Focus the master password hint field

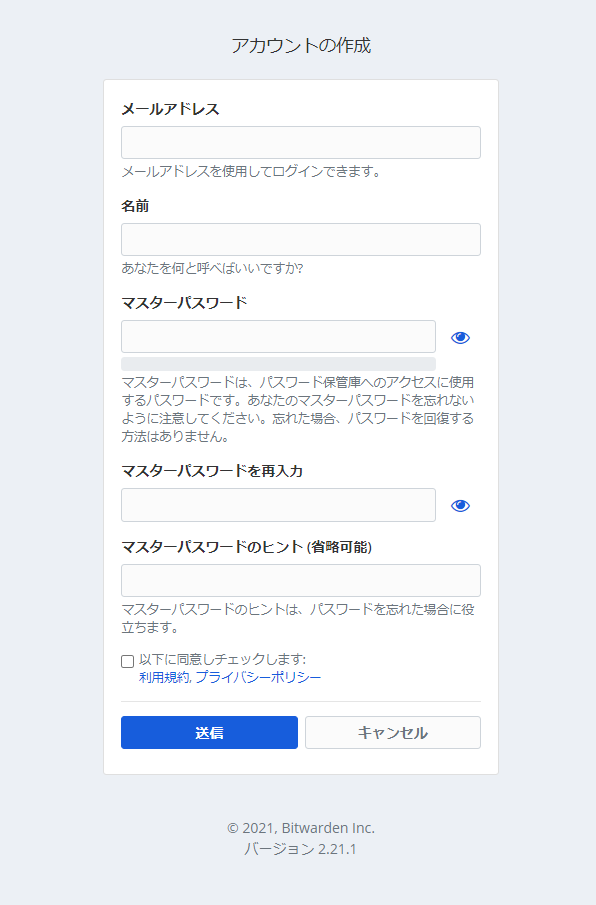click(300, 580)
